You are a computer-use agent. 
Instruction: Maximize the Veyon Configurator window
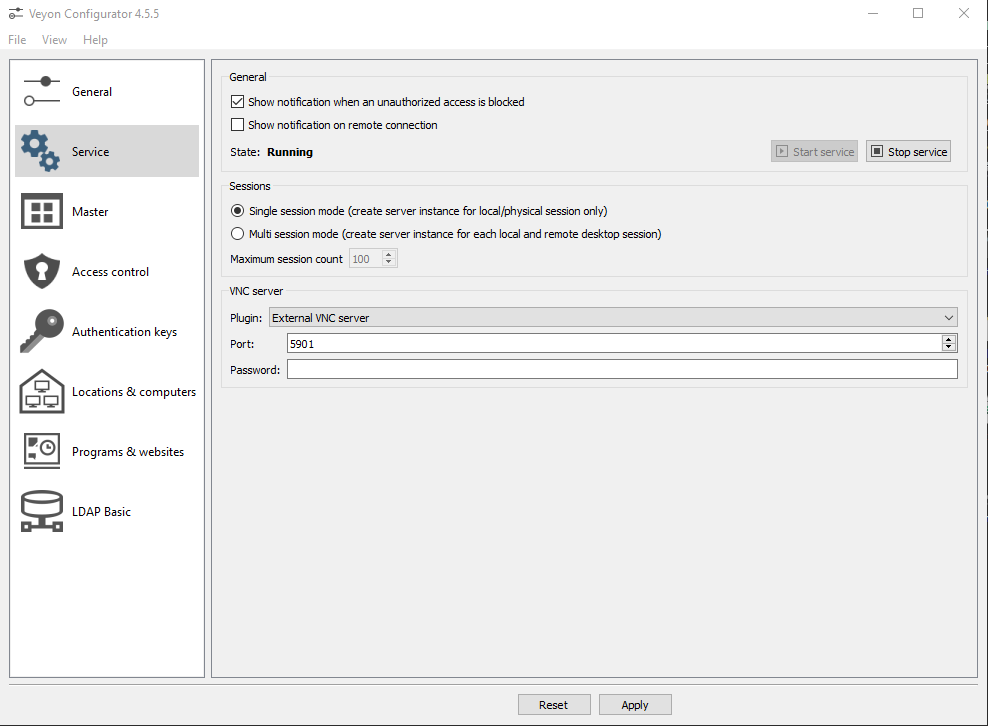(x=918, y=13)
